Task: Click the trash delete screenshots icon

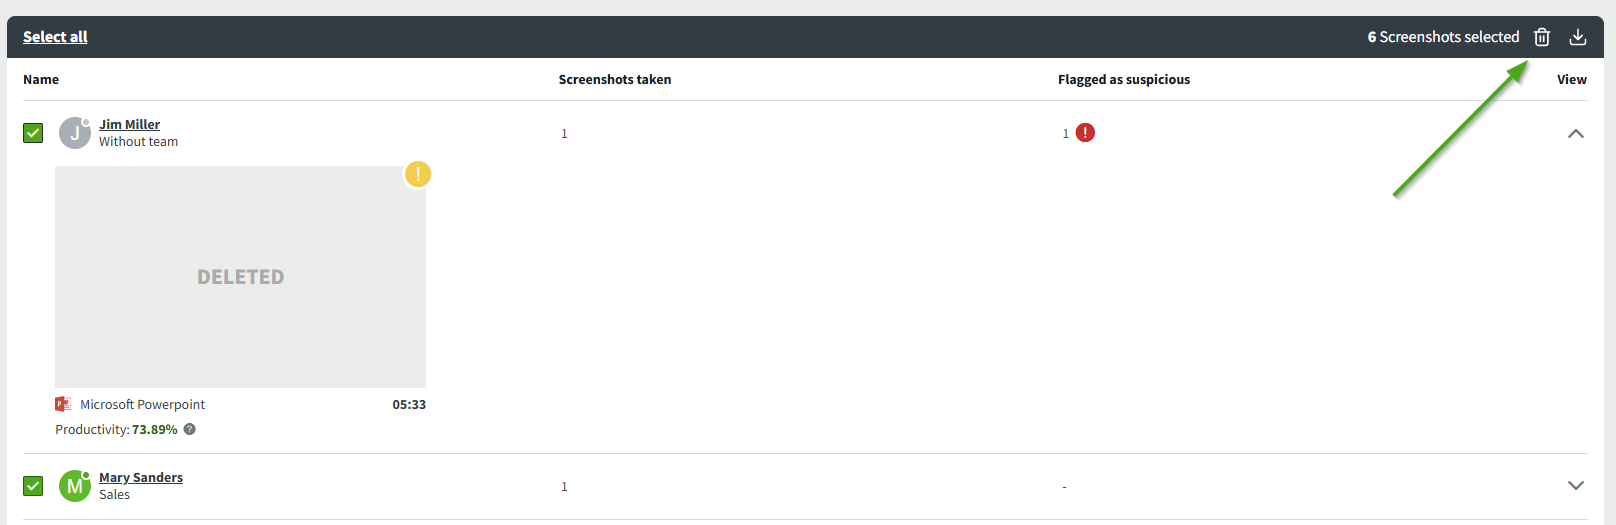Action: pos(1542,37)
